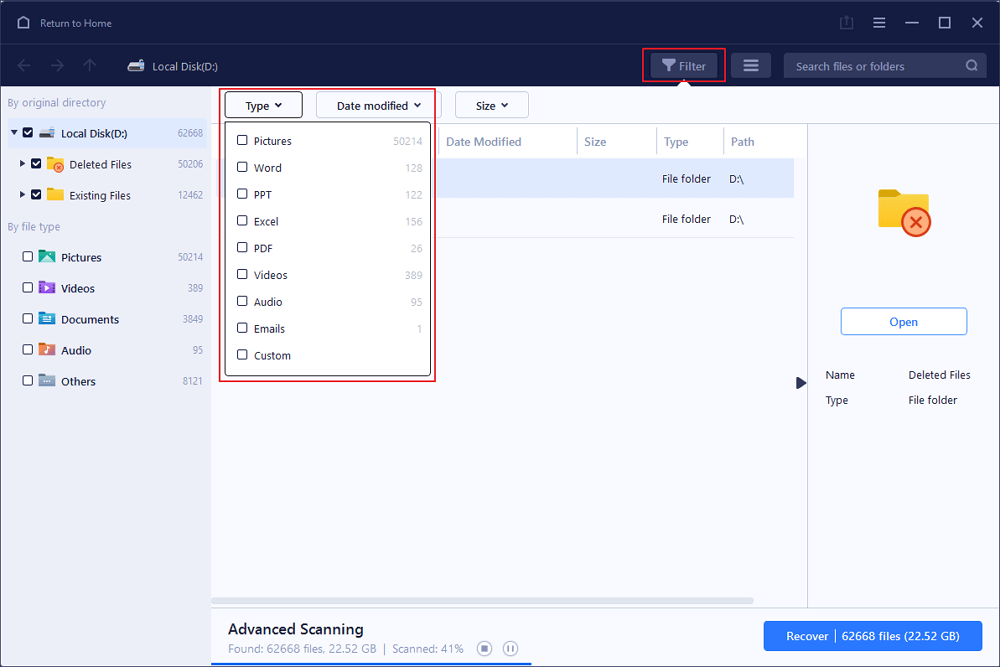The width and height of the screenshot is (1000, 667).
Task: Pause the advanced scanning
Action: 510,649
